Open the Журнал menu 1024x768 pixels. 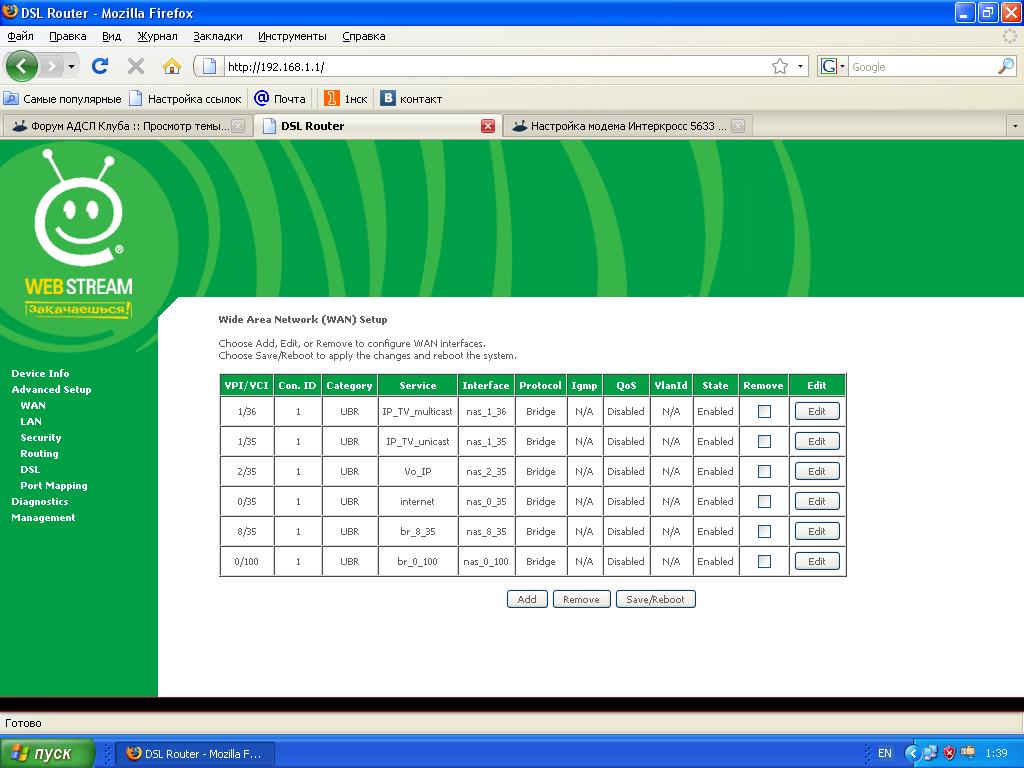click(x=157, y=37)
